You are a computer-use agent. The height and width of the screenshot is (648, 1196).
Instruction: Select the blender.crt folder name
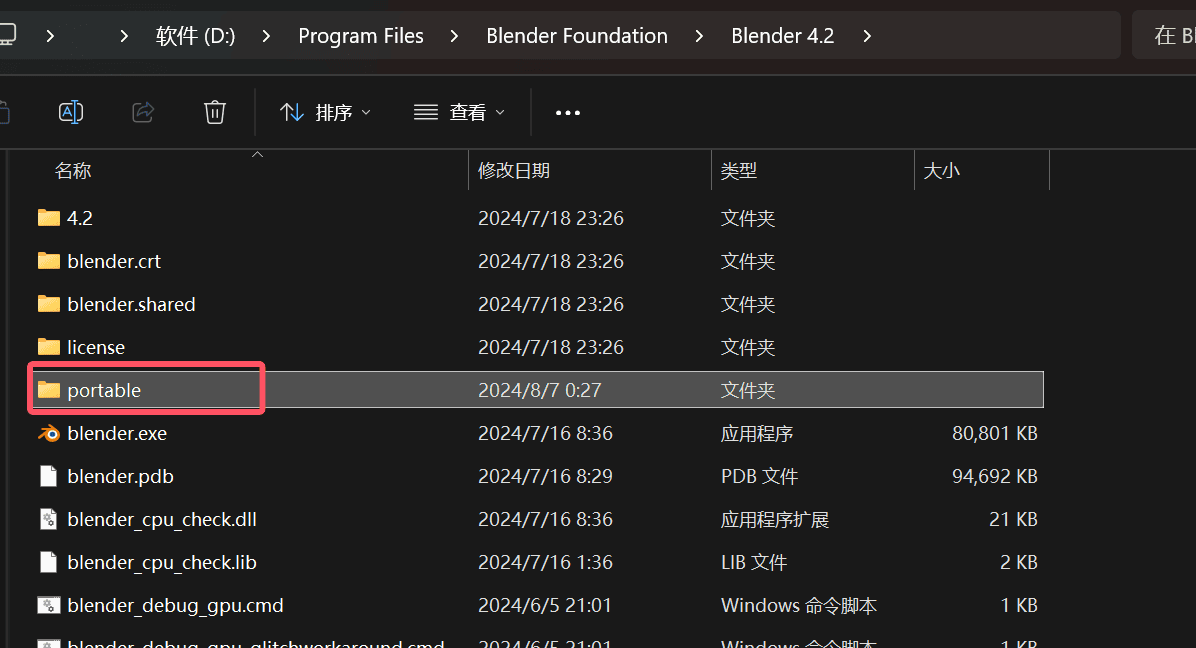[x=114, y=261]
